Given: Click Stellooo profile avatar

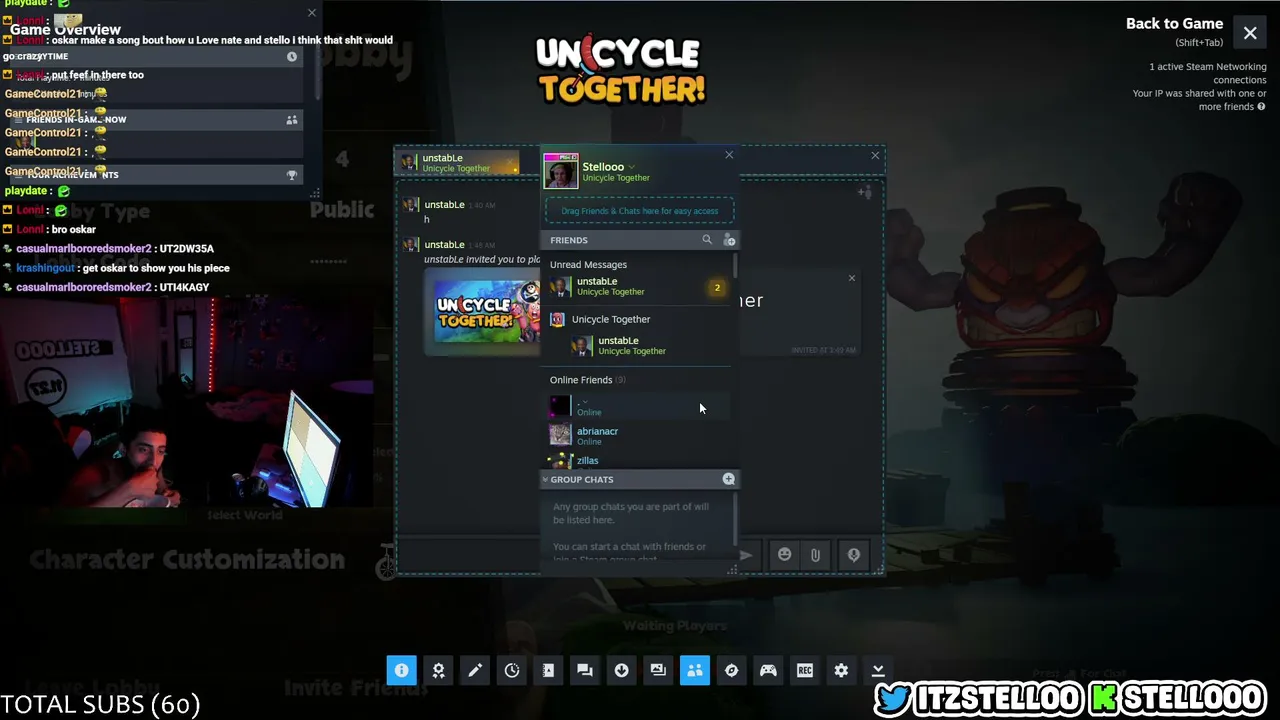Looking at the screenshot, I should coord(560,171).
